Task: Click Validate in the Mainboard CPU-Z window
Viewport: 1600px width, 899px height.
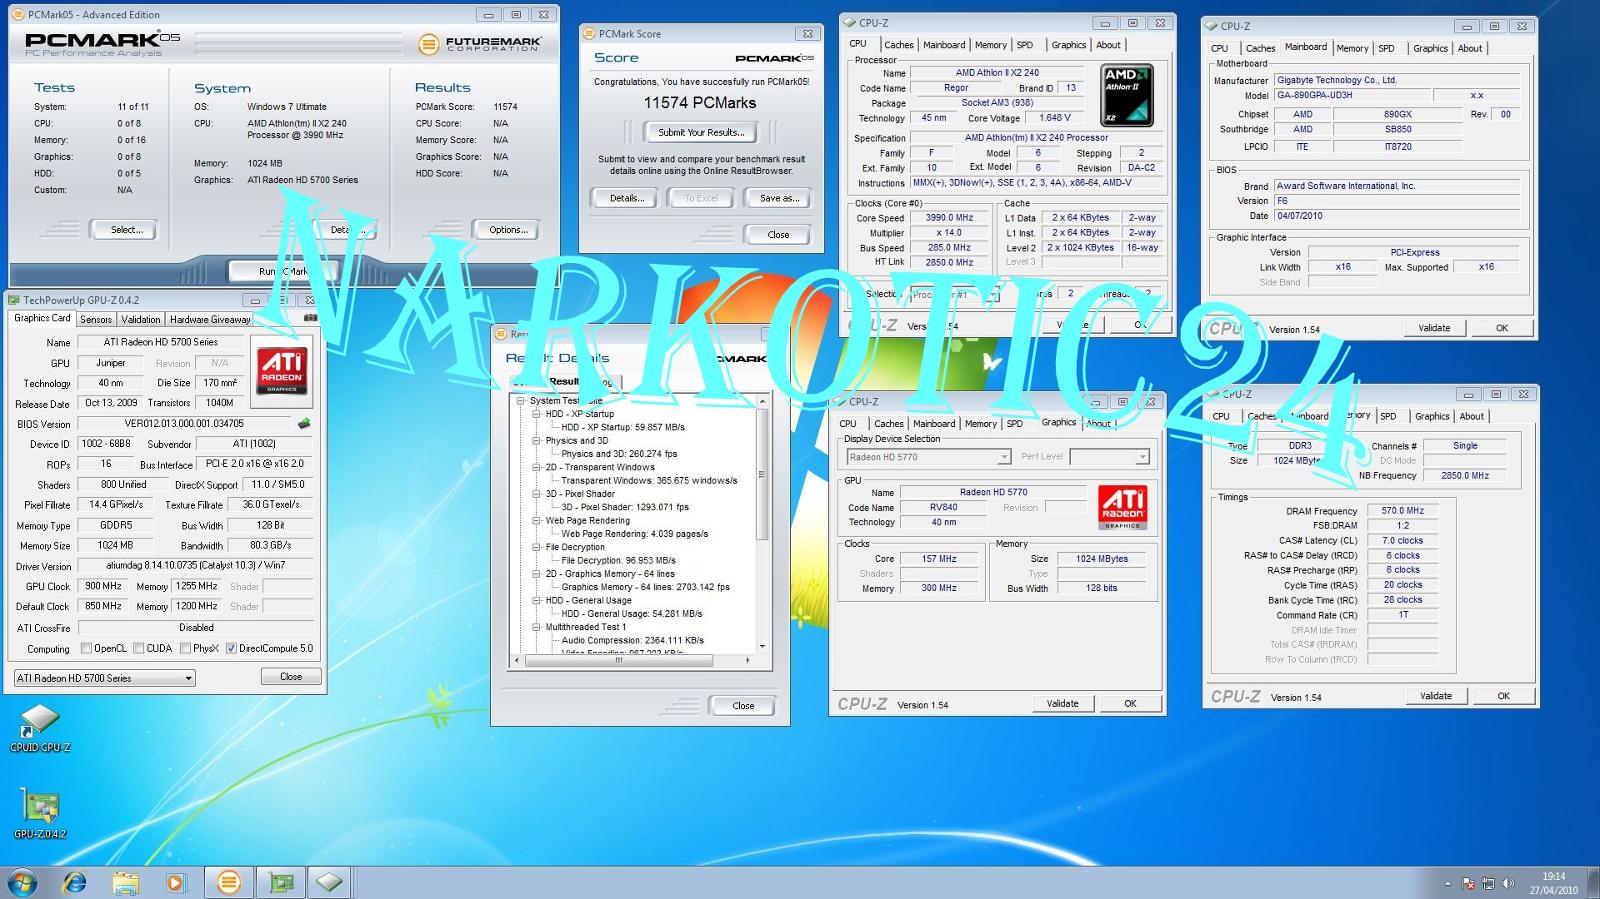Action: (x=1433, y=328)
